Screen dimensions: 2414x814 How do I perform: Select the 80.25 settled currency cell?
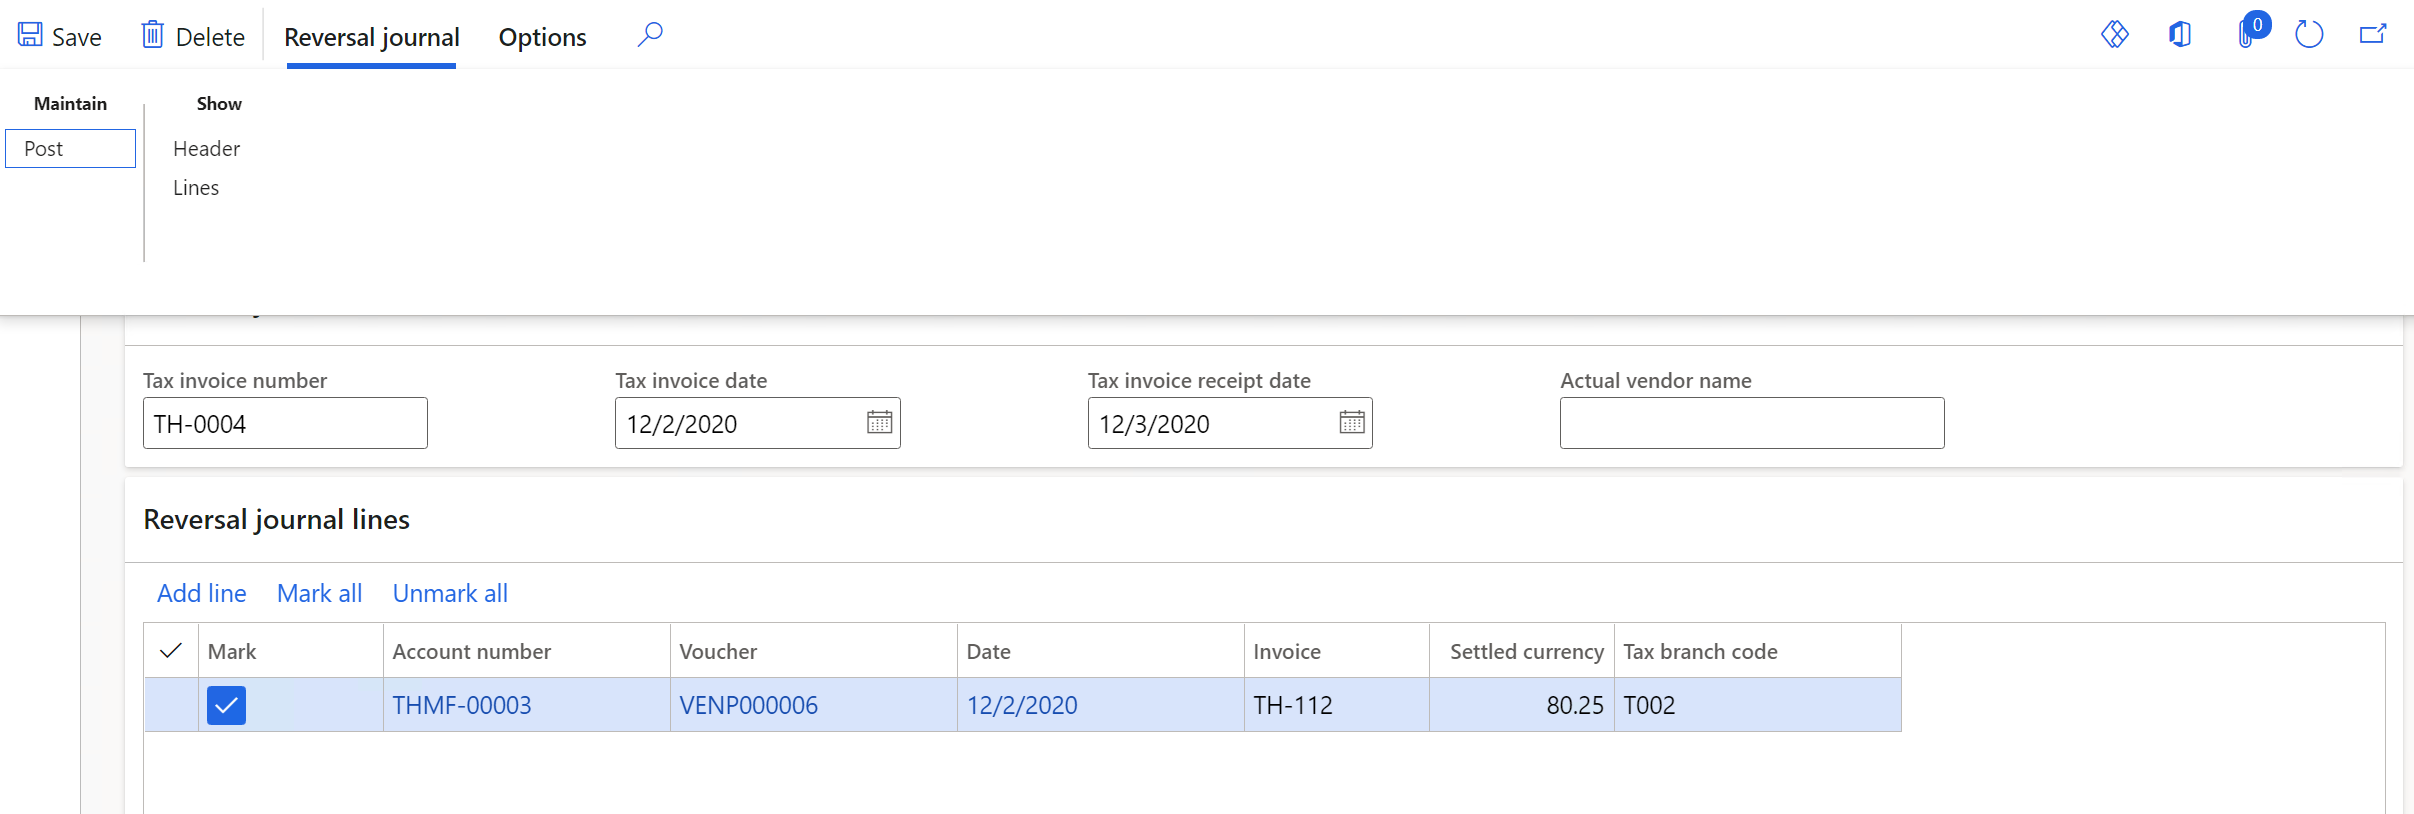(1522, 705)
